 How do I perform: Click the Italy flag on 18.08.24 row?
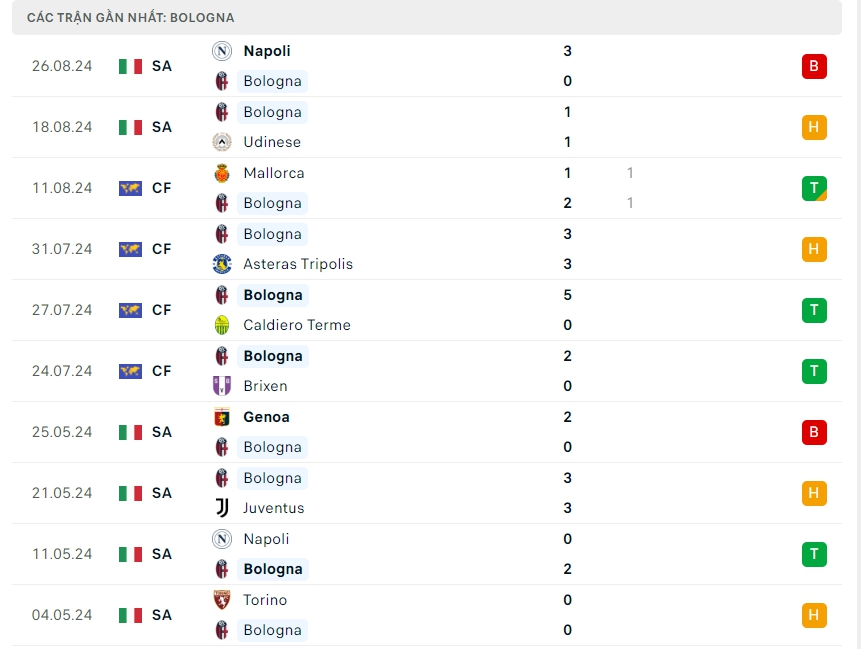pos(130,127)
